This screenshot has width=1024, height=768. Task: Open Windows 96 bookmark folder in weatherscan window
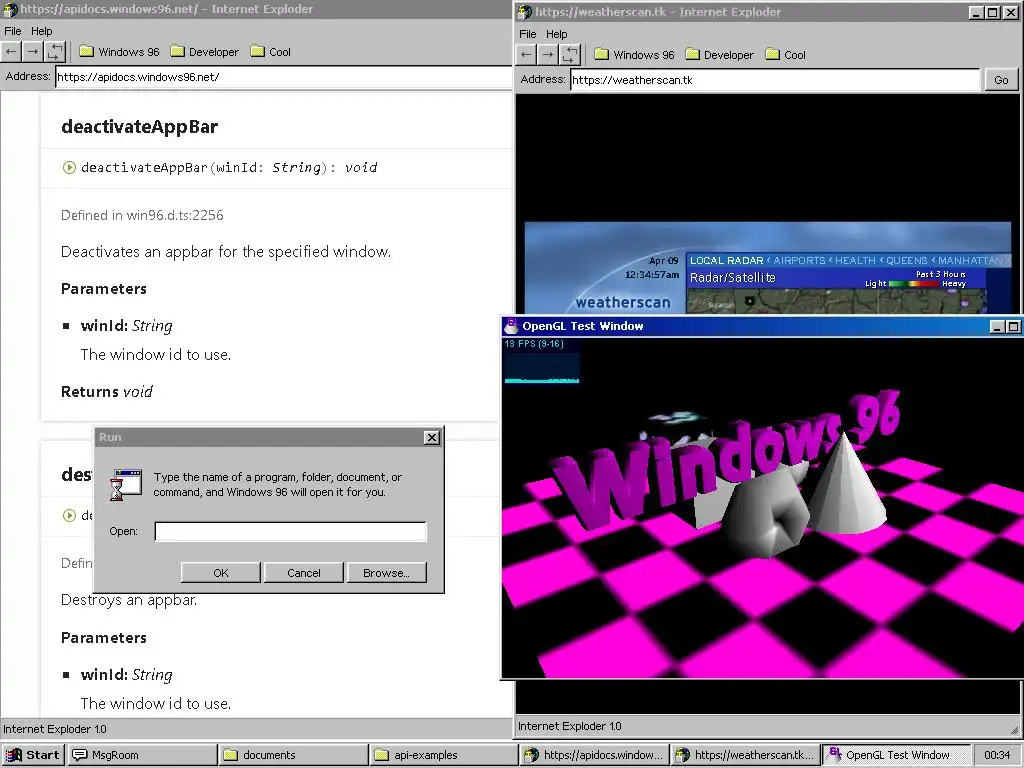pos(634,55)
